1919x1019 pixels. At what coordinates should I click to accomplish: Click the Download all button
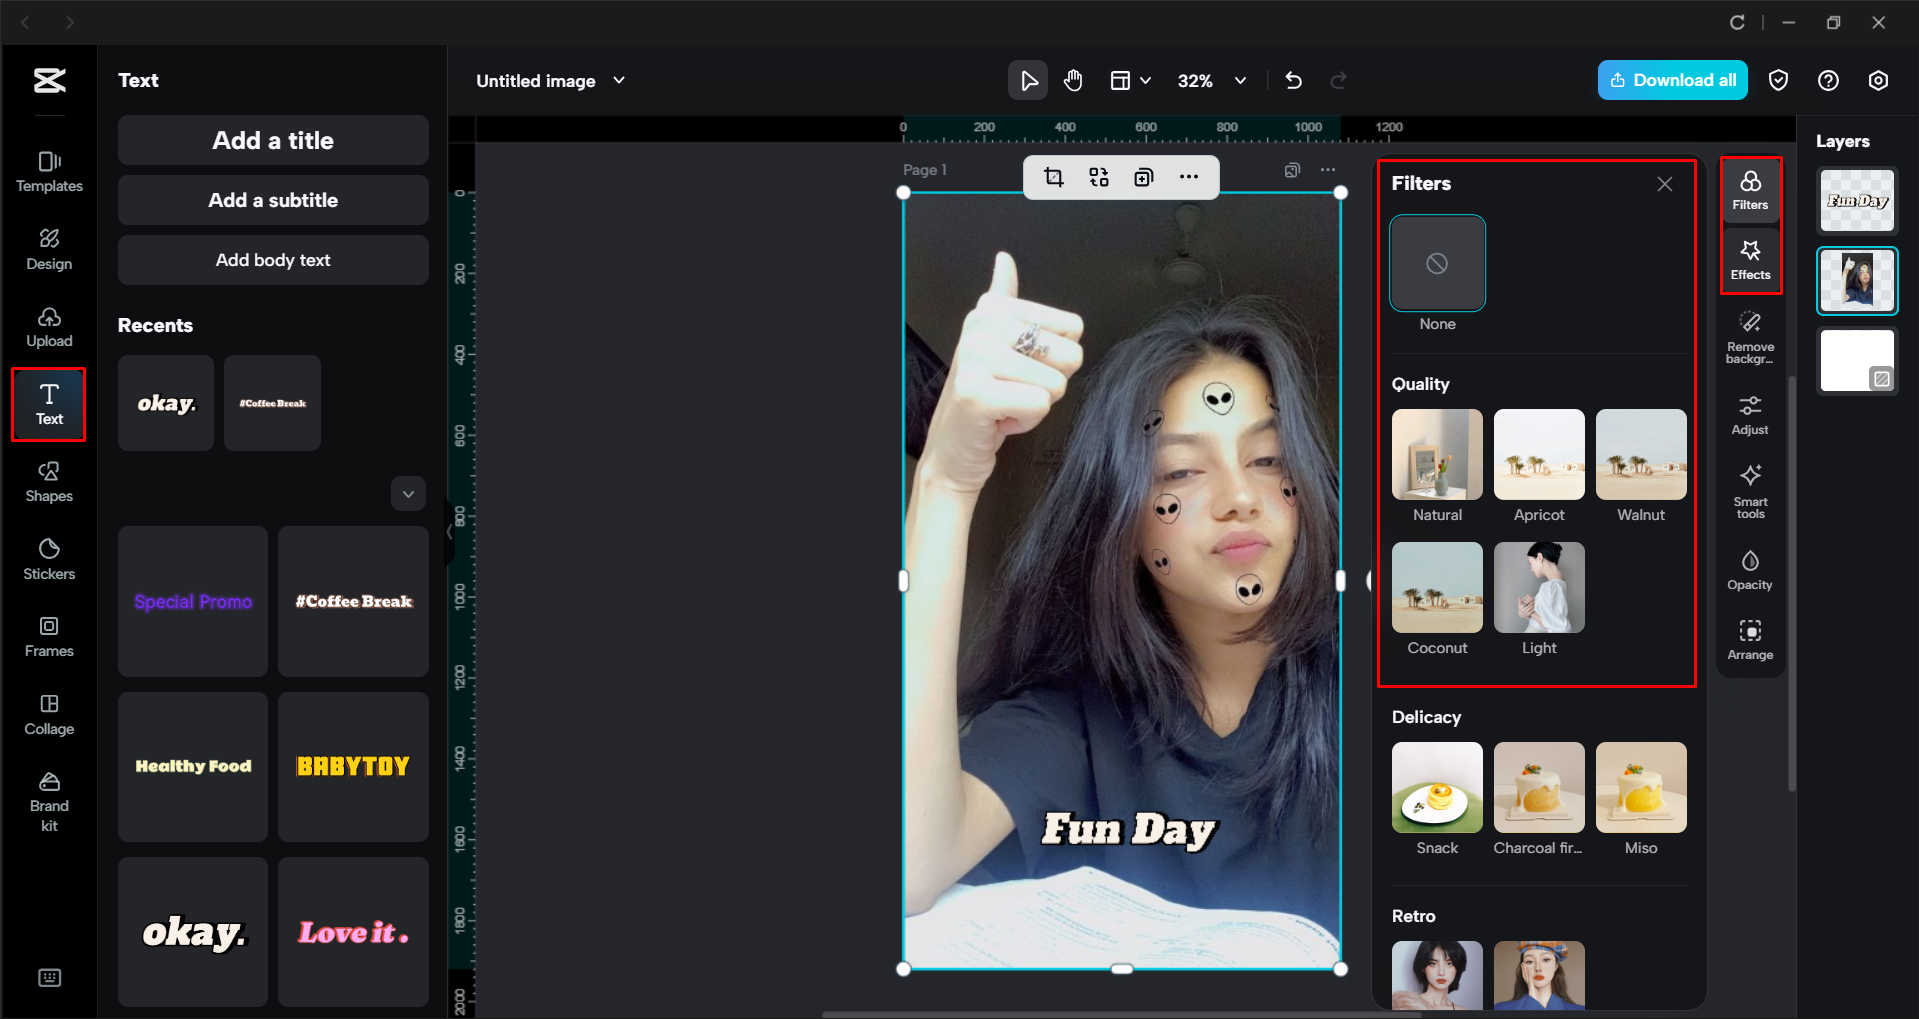[x=1671, y=80]
